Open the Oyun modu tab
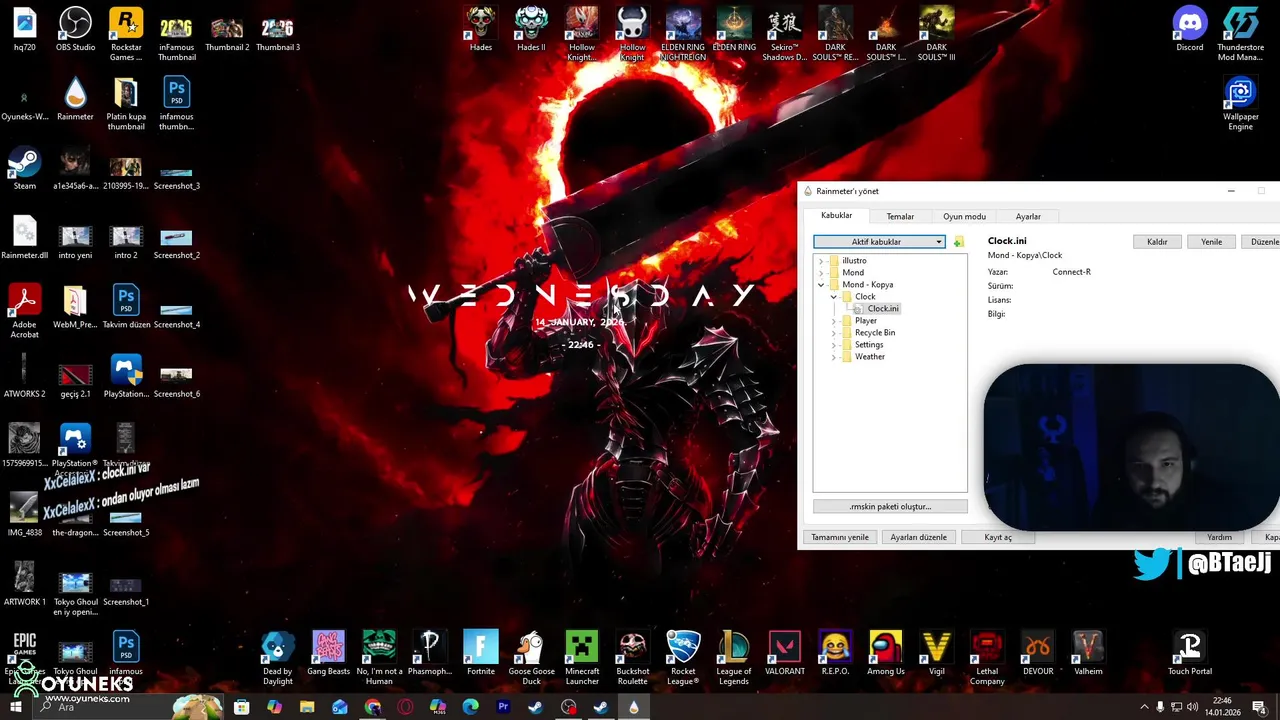The image size is (1280, 720). pos(964,216)
